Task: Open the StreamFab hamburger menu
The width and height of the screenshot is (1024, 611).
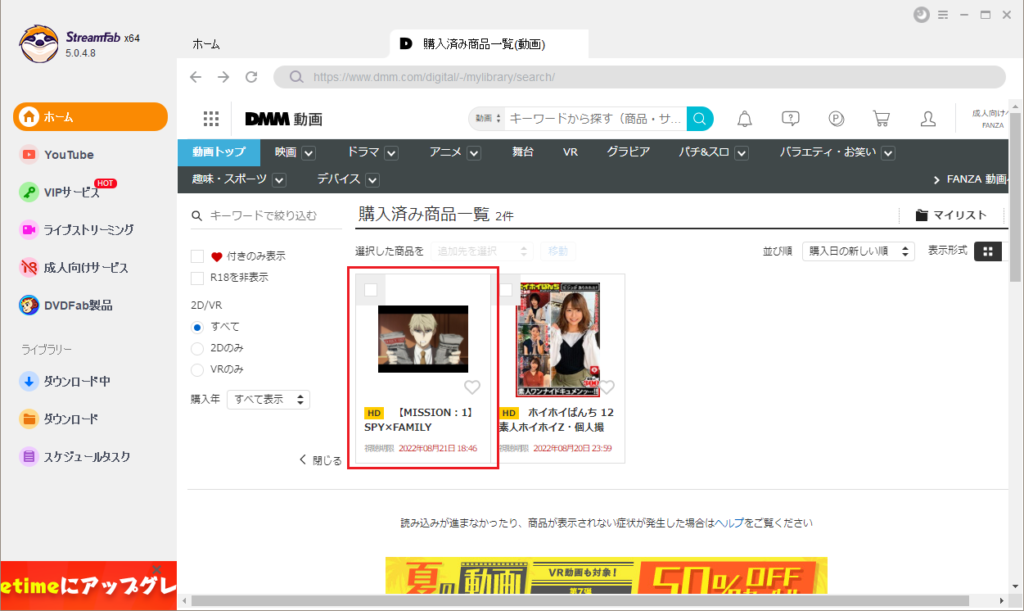Action: tap(943, 14)
